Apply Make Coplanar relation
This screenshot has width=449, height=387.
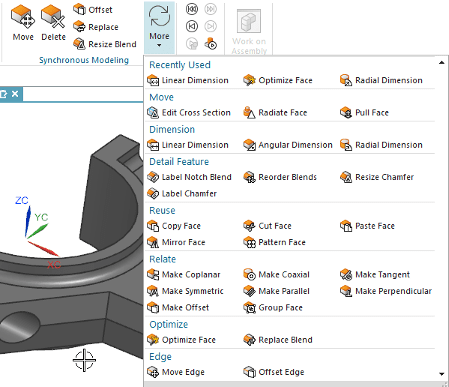point(184,275)
